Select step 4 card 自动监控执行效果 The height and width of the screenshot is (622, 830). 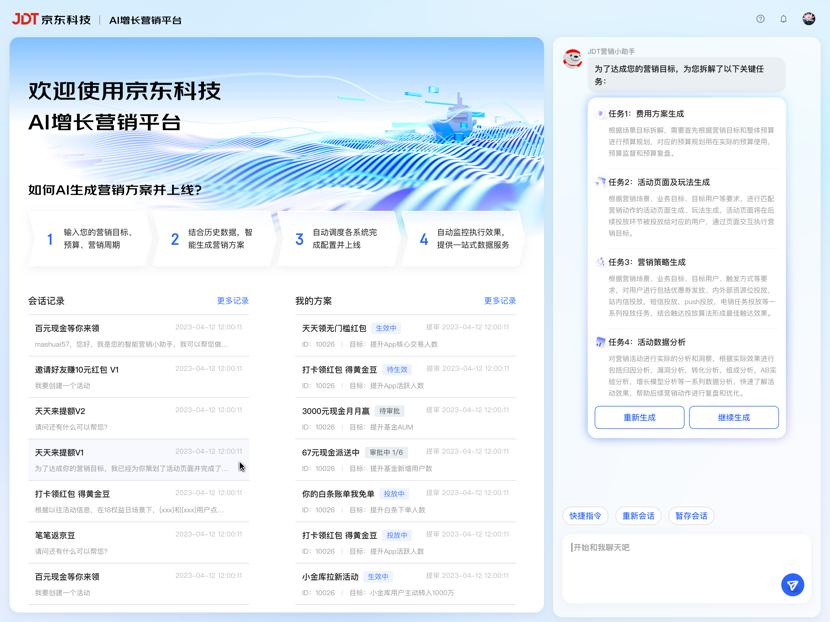tap(463, 238)
